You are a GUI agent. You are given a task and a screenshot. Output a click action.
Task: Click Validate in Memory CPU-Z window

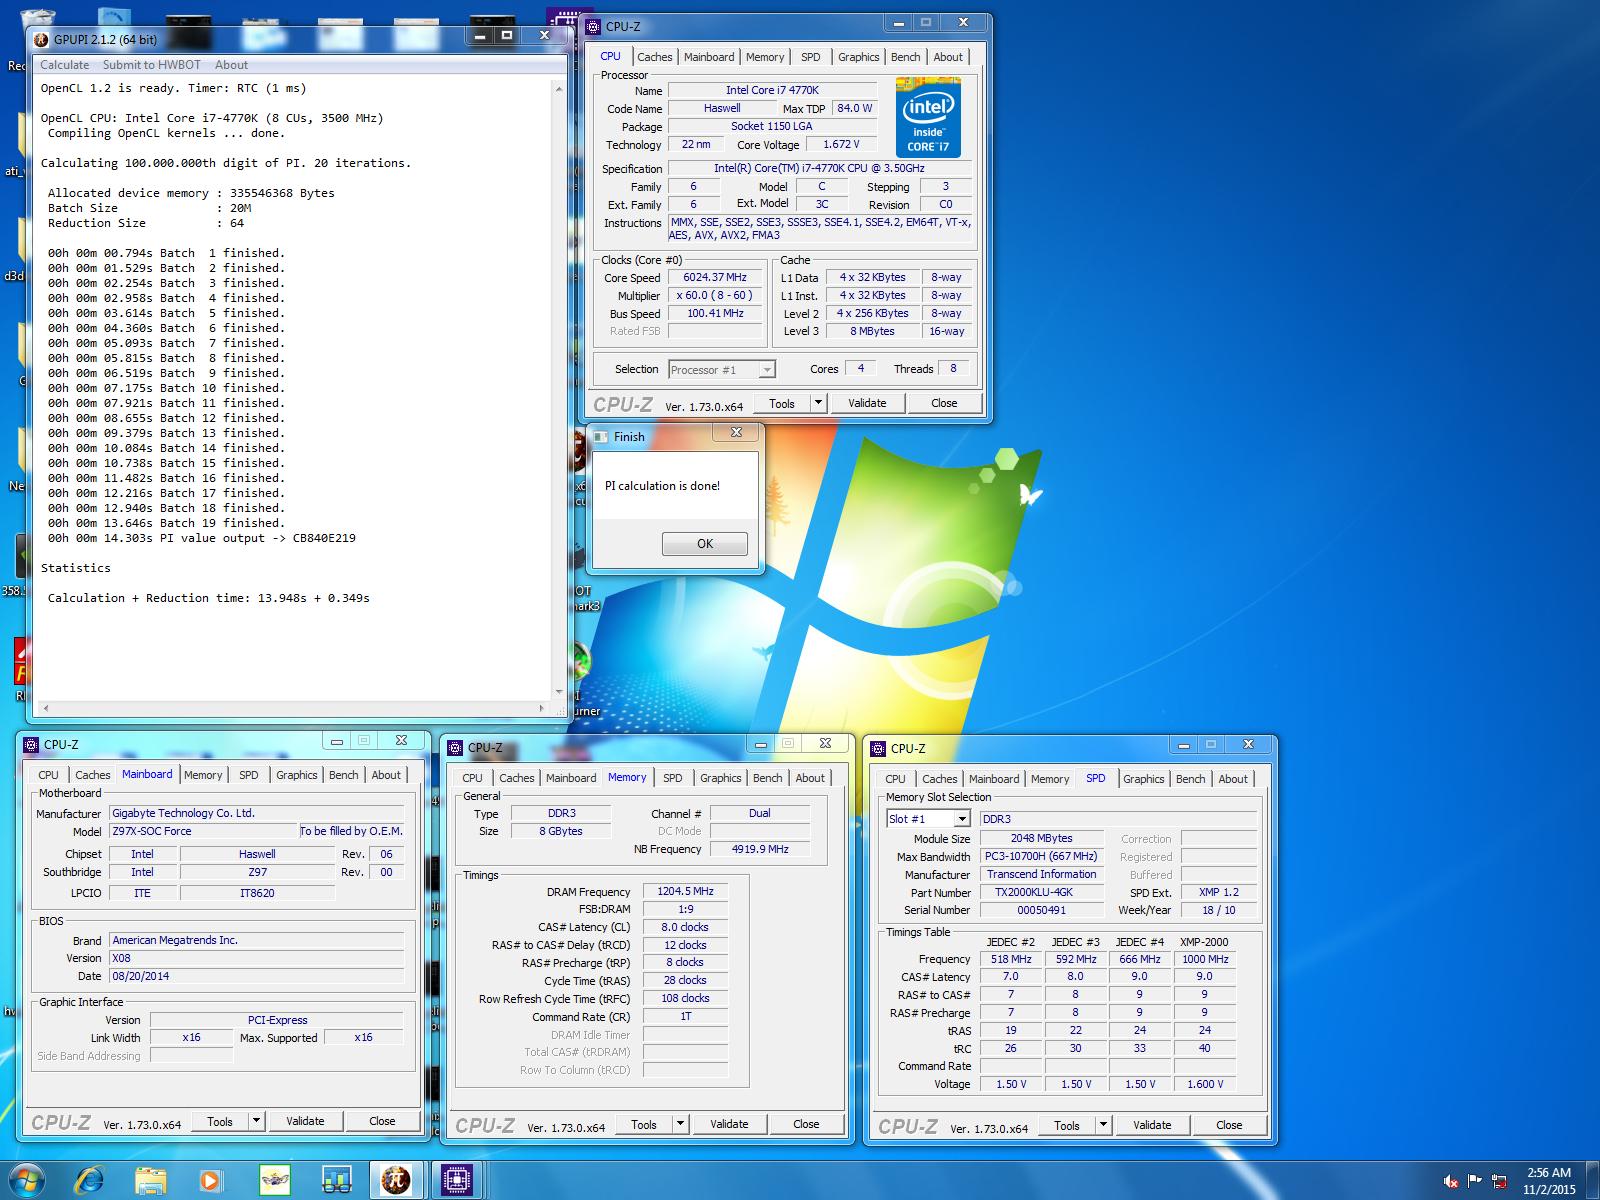(729, 1124)
